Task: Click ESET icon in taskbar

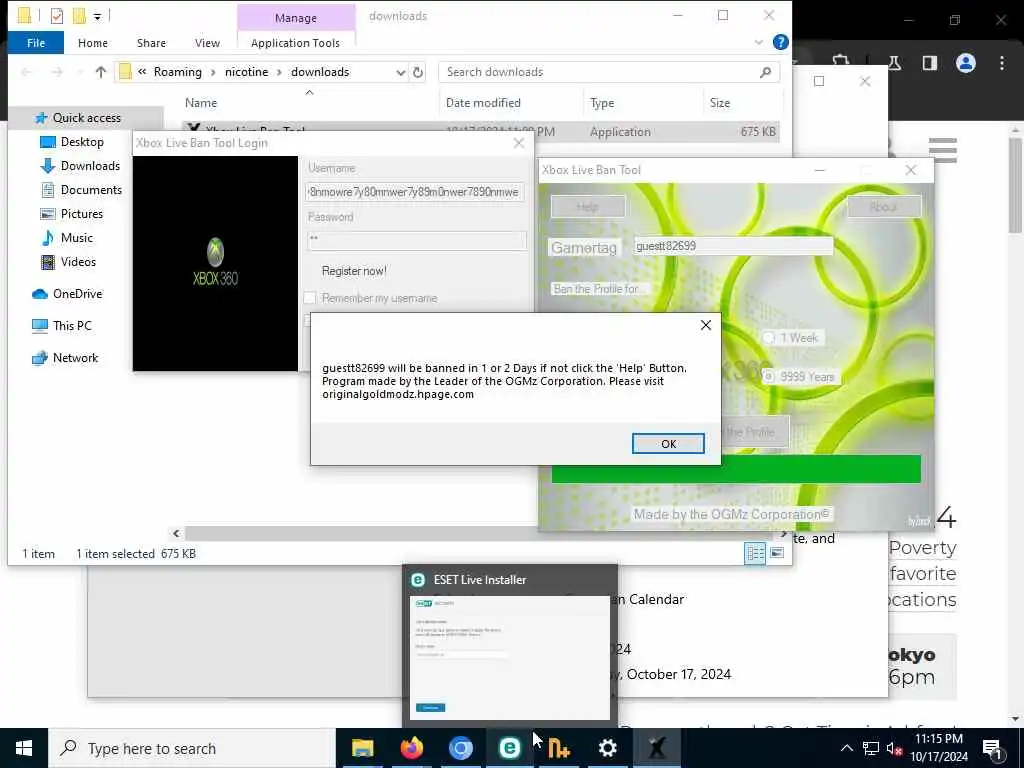Action: click(509, 748)
